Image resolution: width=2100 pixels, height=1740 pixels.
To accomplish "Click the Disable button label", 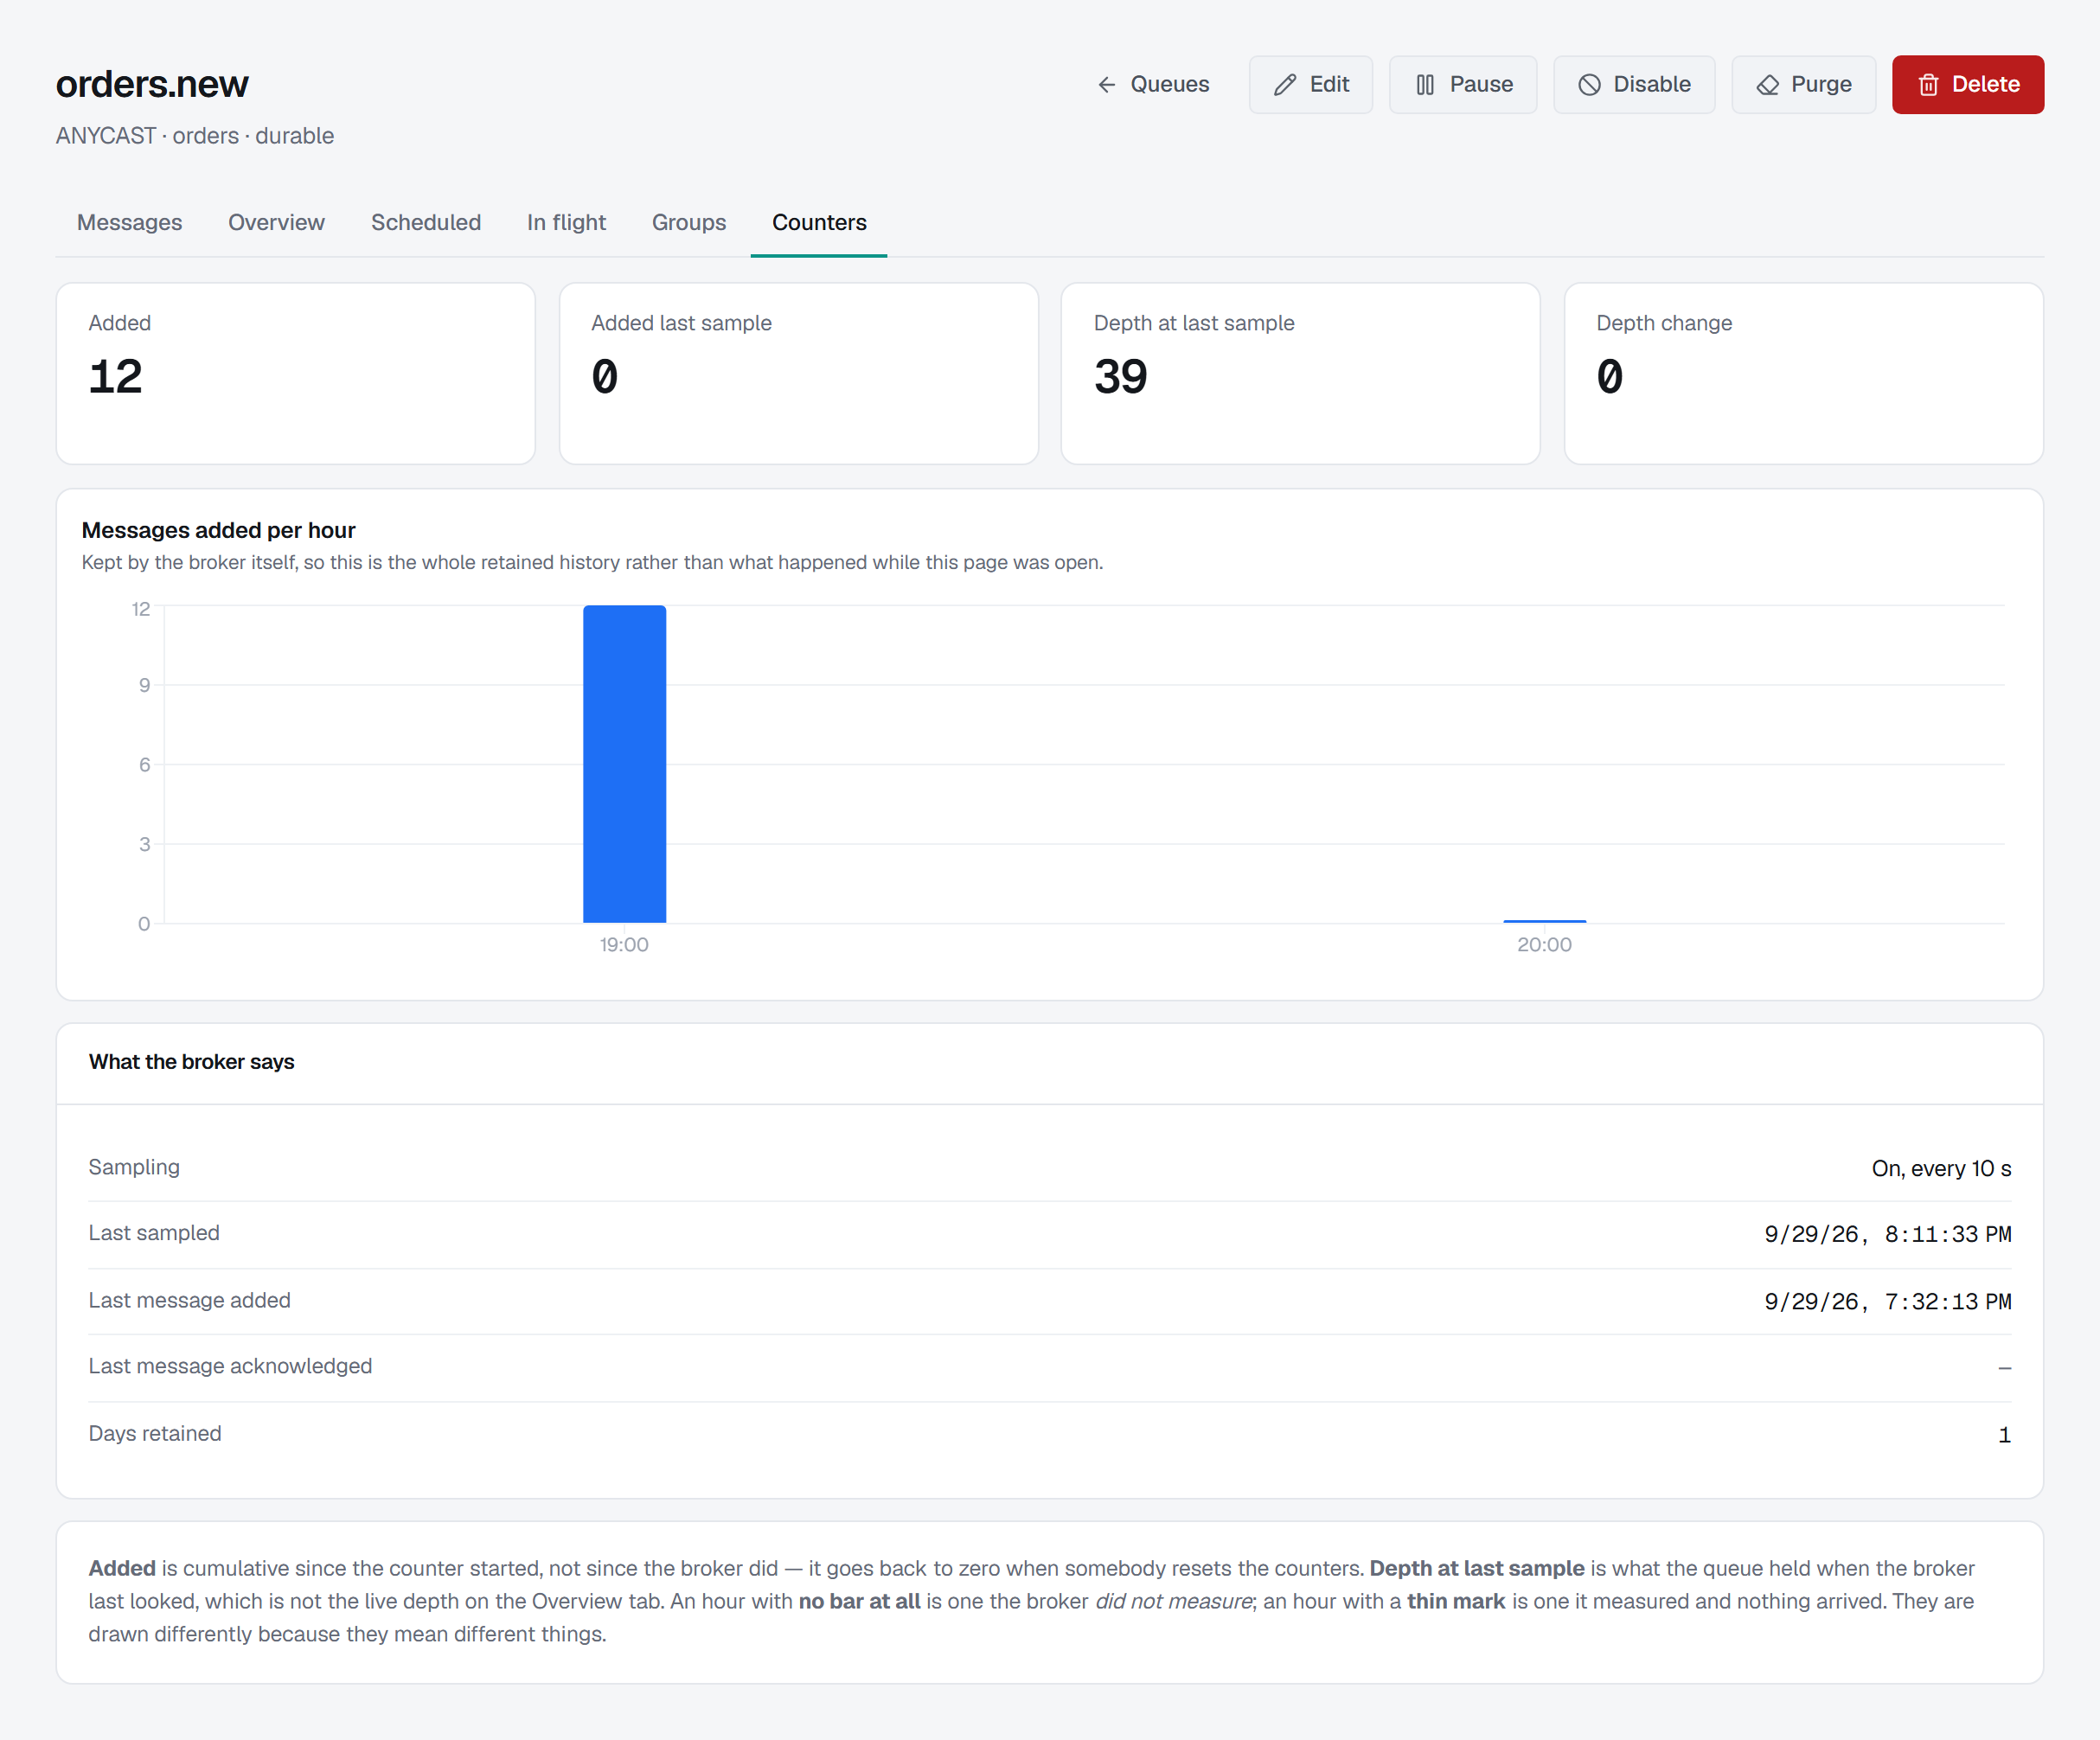I will [x=1652, y=85].
